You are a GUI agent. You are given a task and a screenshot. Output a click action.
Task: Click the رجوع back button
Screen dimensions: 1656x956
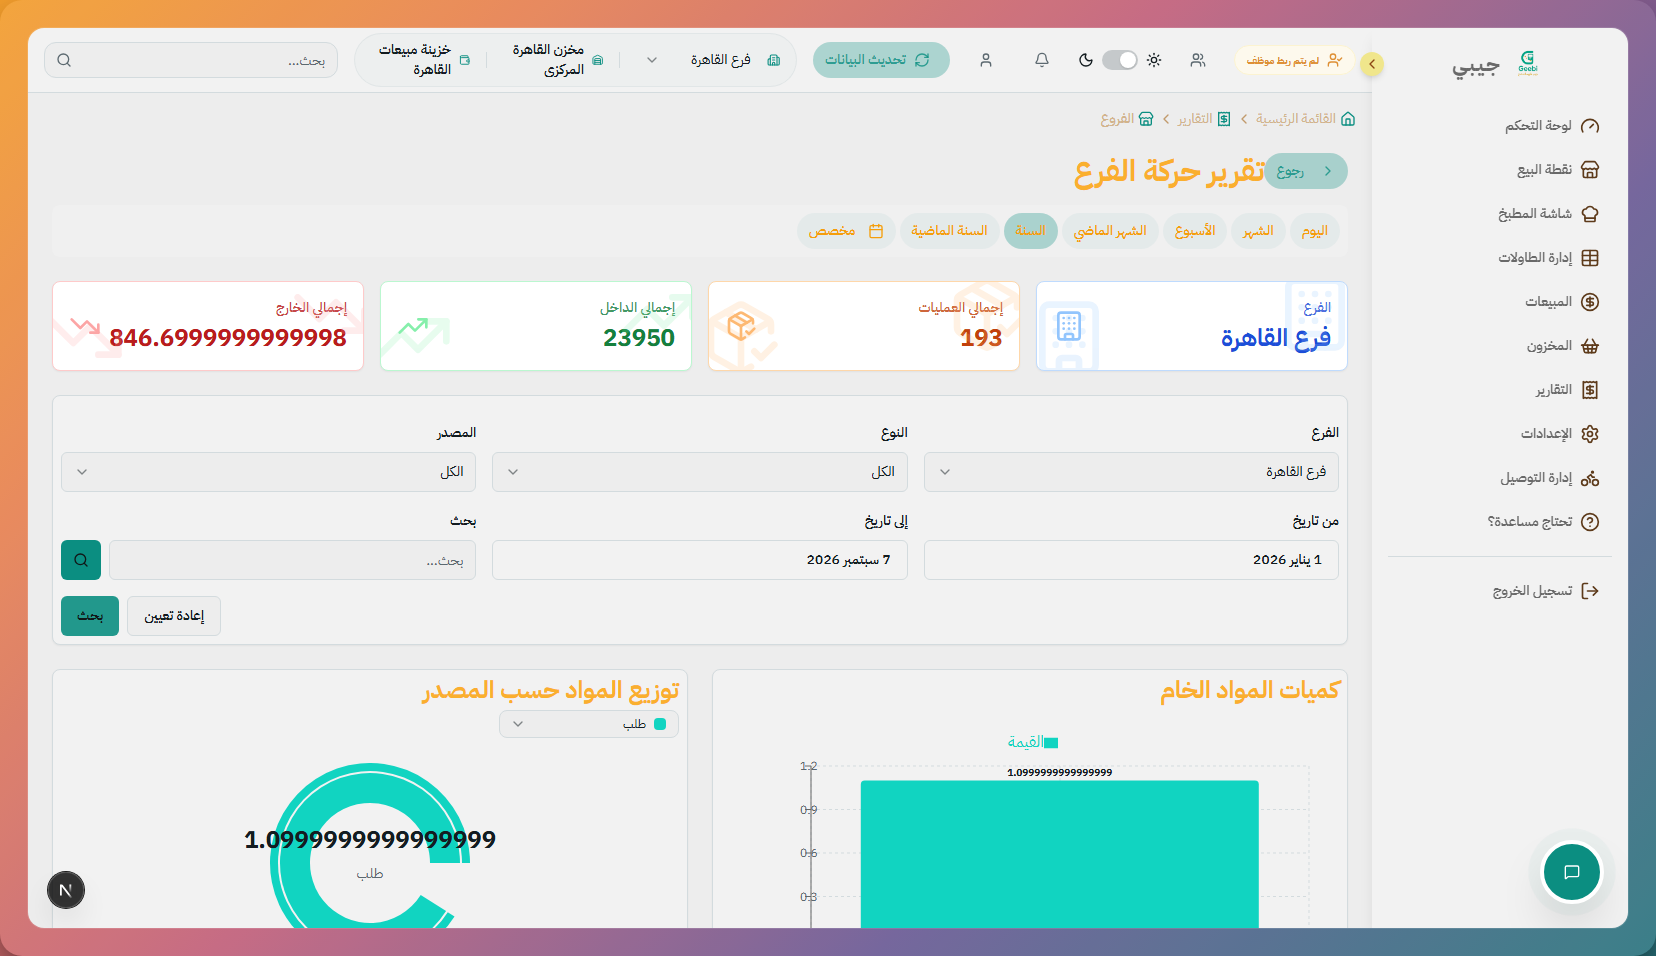tap(1305, 171)
